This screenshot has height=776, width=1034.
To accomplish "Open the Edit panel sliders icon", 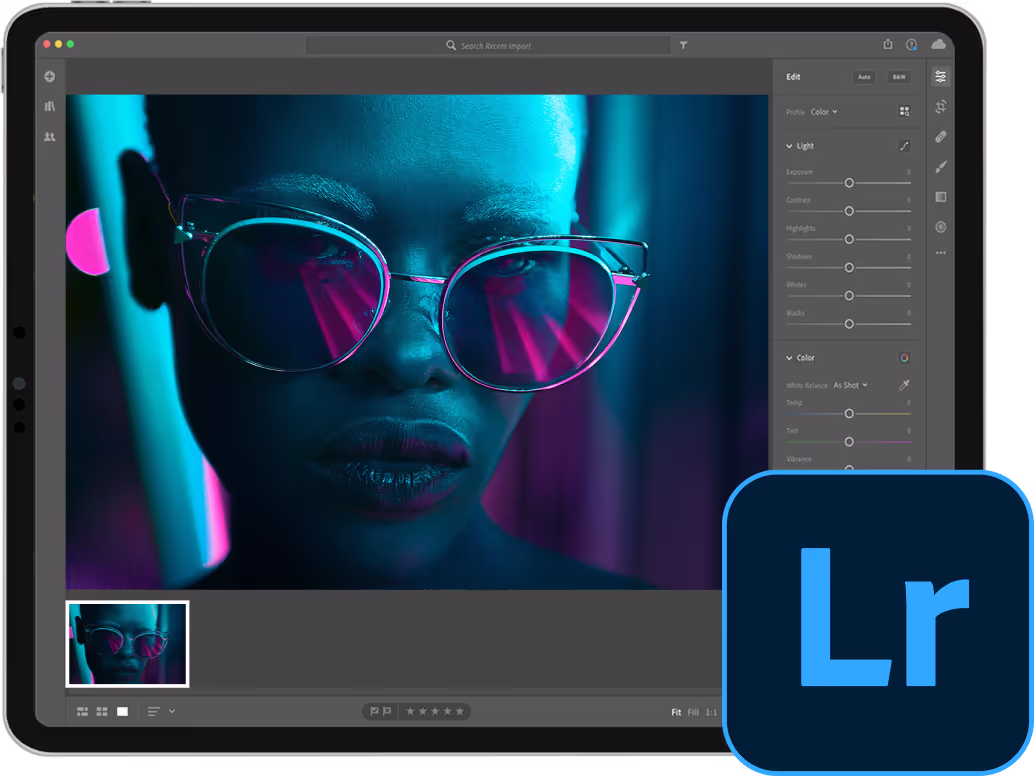I will pos(940,76).
